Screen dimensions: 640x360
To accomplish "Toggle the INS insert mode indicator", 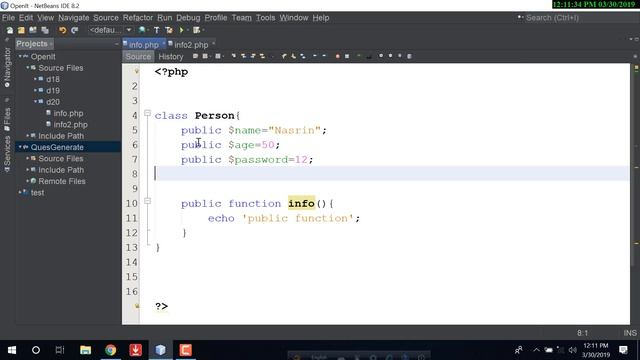I will pyautogui.click(x=630, y=333).
